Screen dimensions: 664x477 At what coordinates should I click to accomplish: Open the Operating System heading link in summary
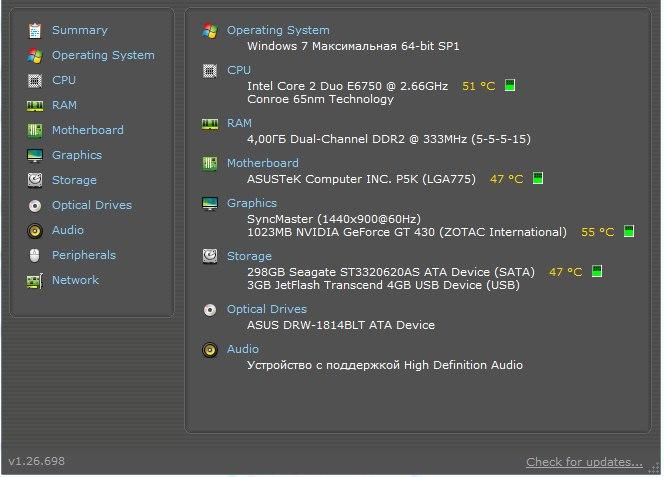[278, 30]
